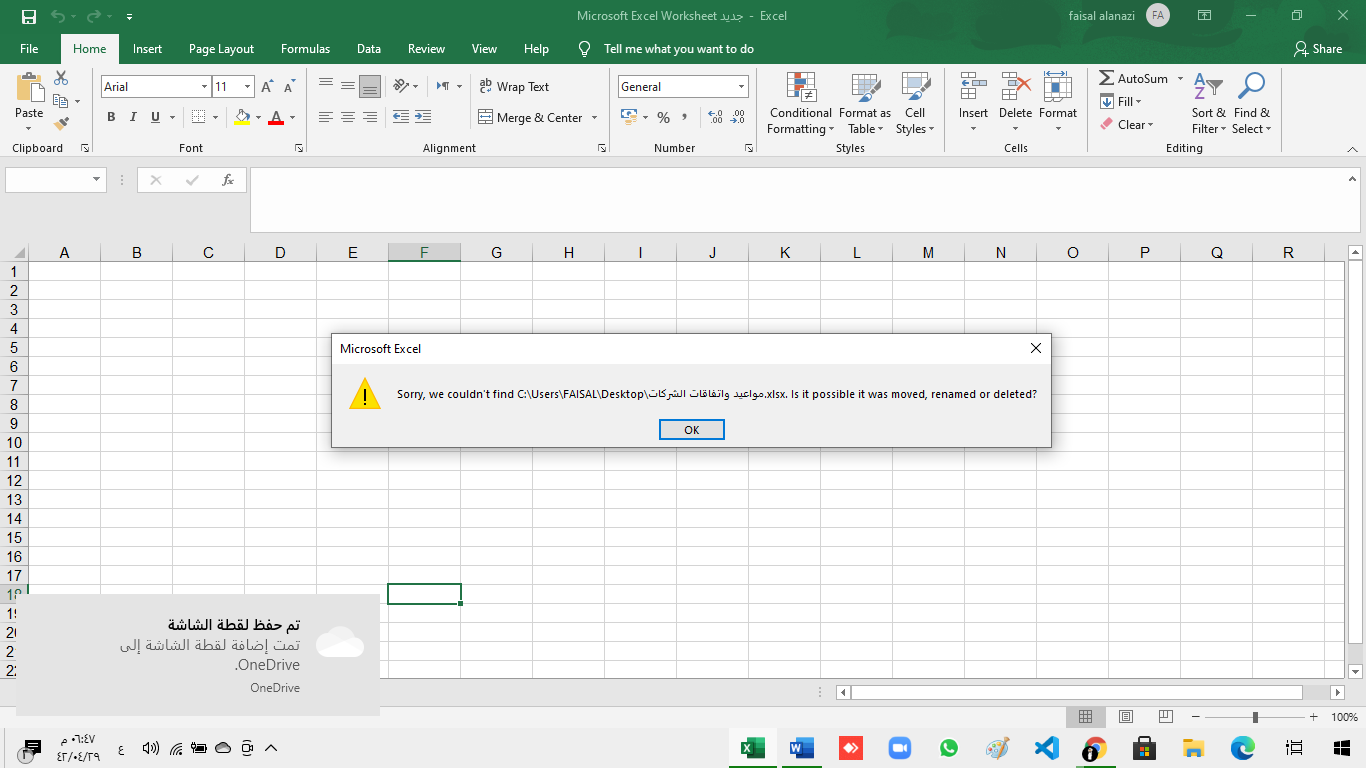Apply the red Font Color letter A

[276, 117]
